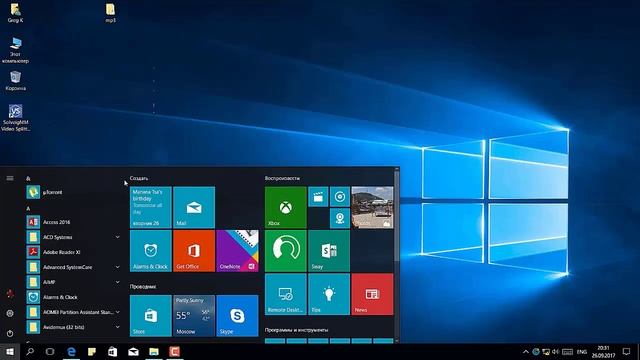Expand the Avidemux (32 bits) folder
640x360 pixels.
118,327
